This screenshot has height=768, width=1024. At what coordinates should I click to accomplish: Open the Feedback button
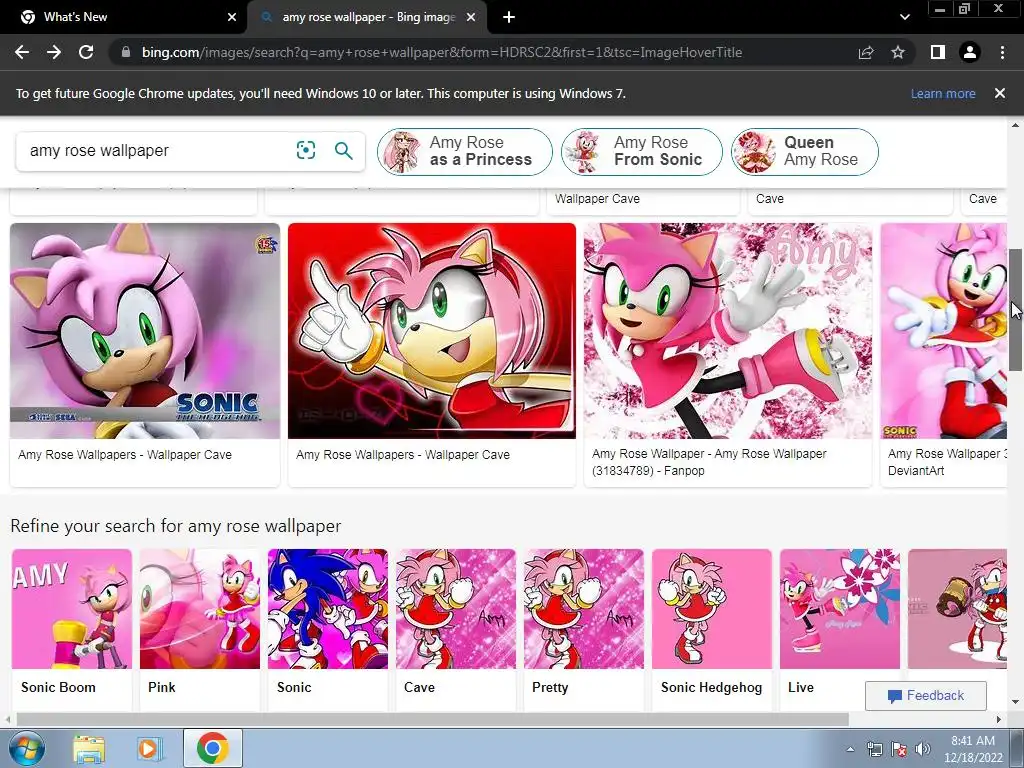tap(925, 696)
